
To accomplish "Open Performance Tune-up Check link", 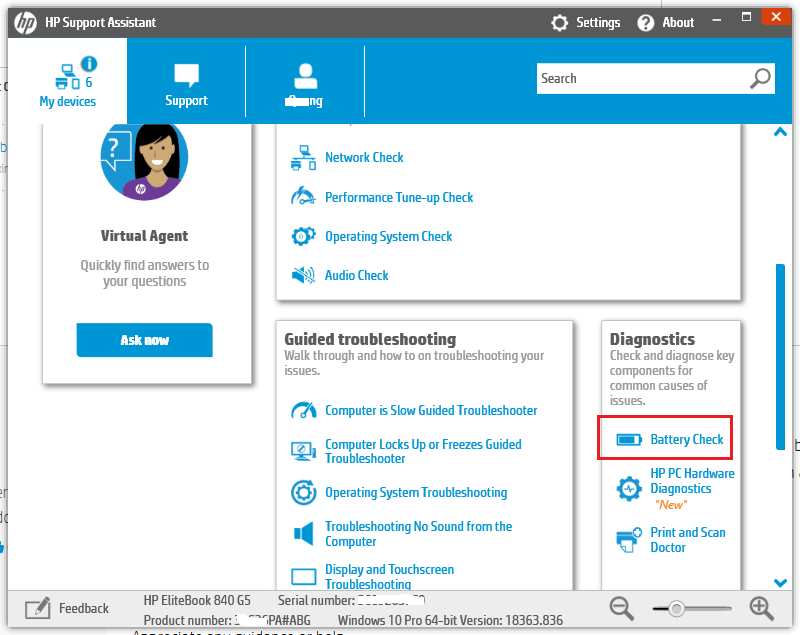I will coord(399,197).
